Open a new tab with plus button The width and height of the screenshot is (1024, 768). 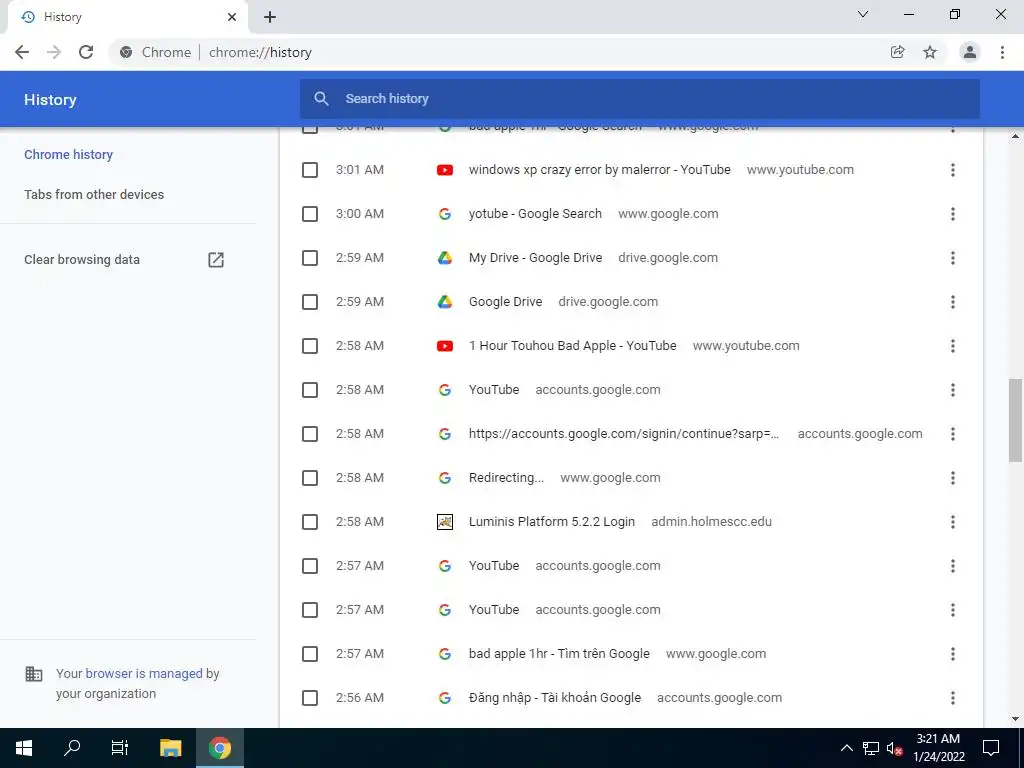270,17
